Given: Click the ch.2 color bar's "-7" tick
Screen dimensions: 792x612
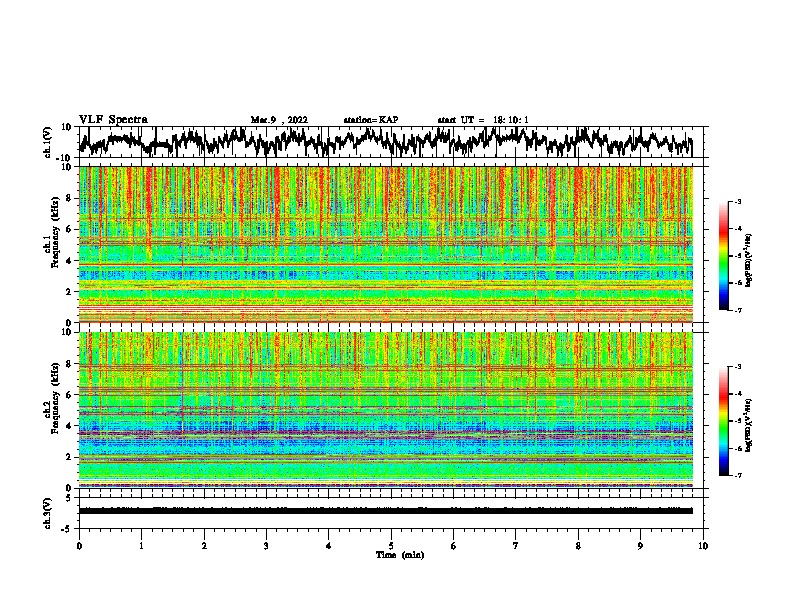Looking at the screenshot, I should pyautogui.click(x=738, y=475).
